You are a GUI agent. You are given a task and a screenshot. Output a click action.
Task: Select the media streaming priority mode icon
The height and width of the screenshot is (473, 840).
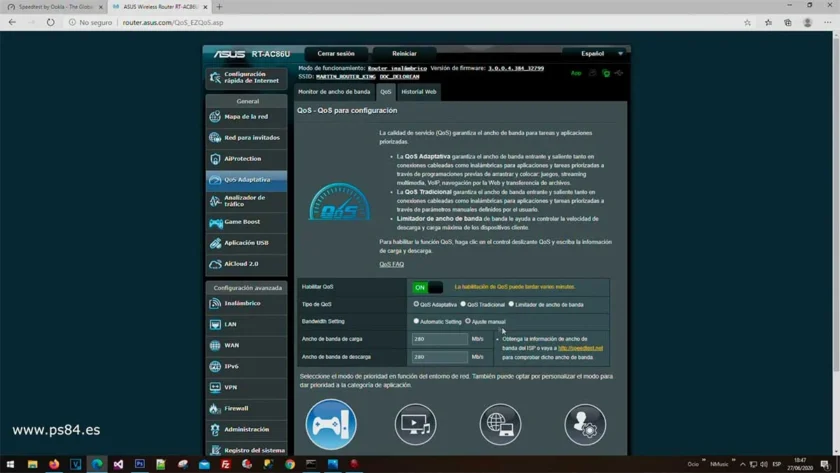(x=416, y=424)
